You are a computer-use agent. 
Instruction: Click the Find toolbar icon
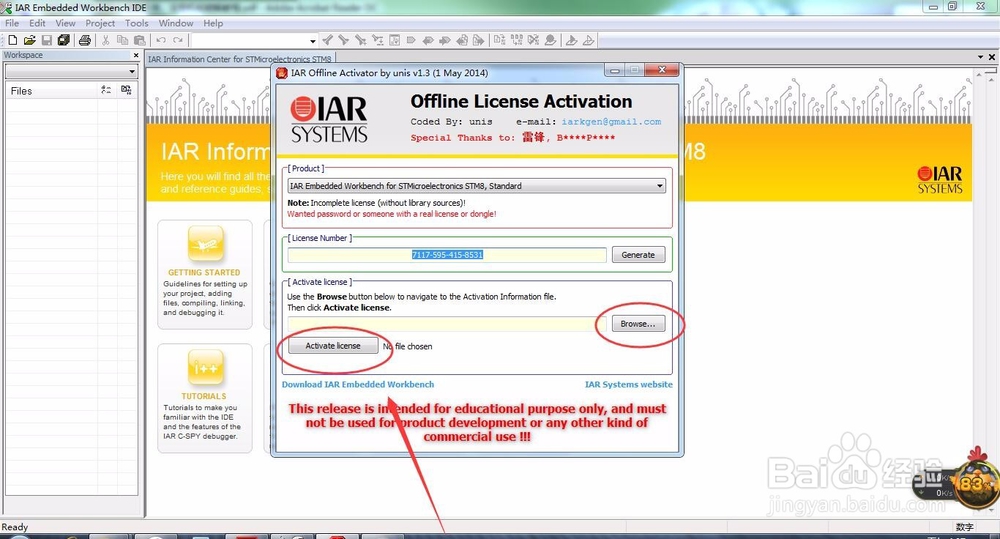pyautogui.click(x=360, y=40)
